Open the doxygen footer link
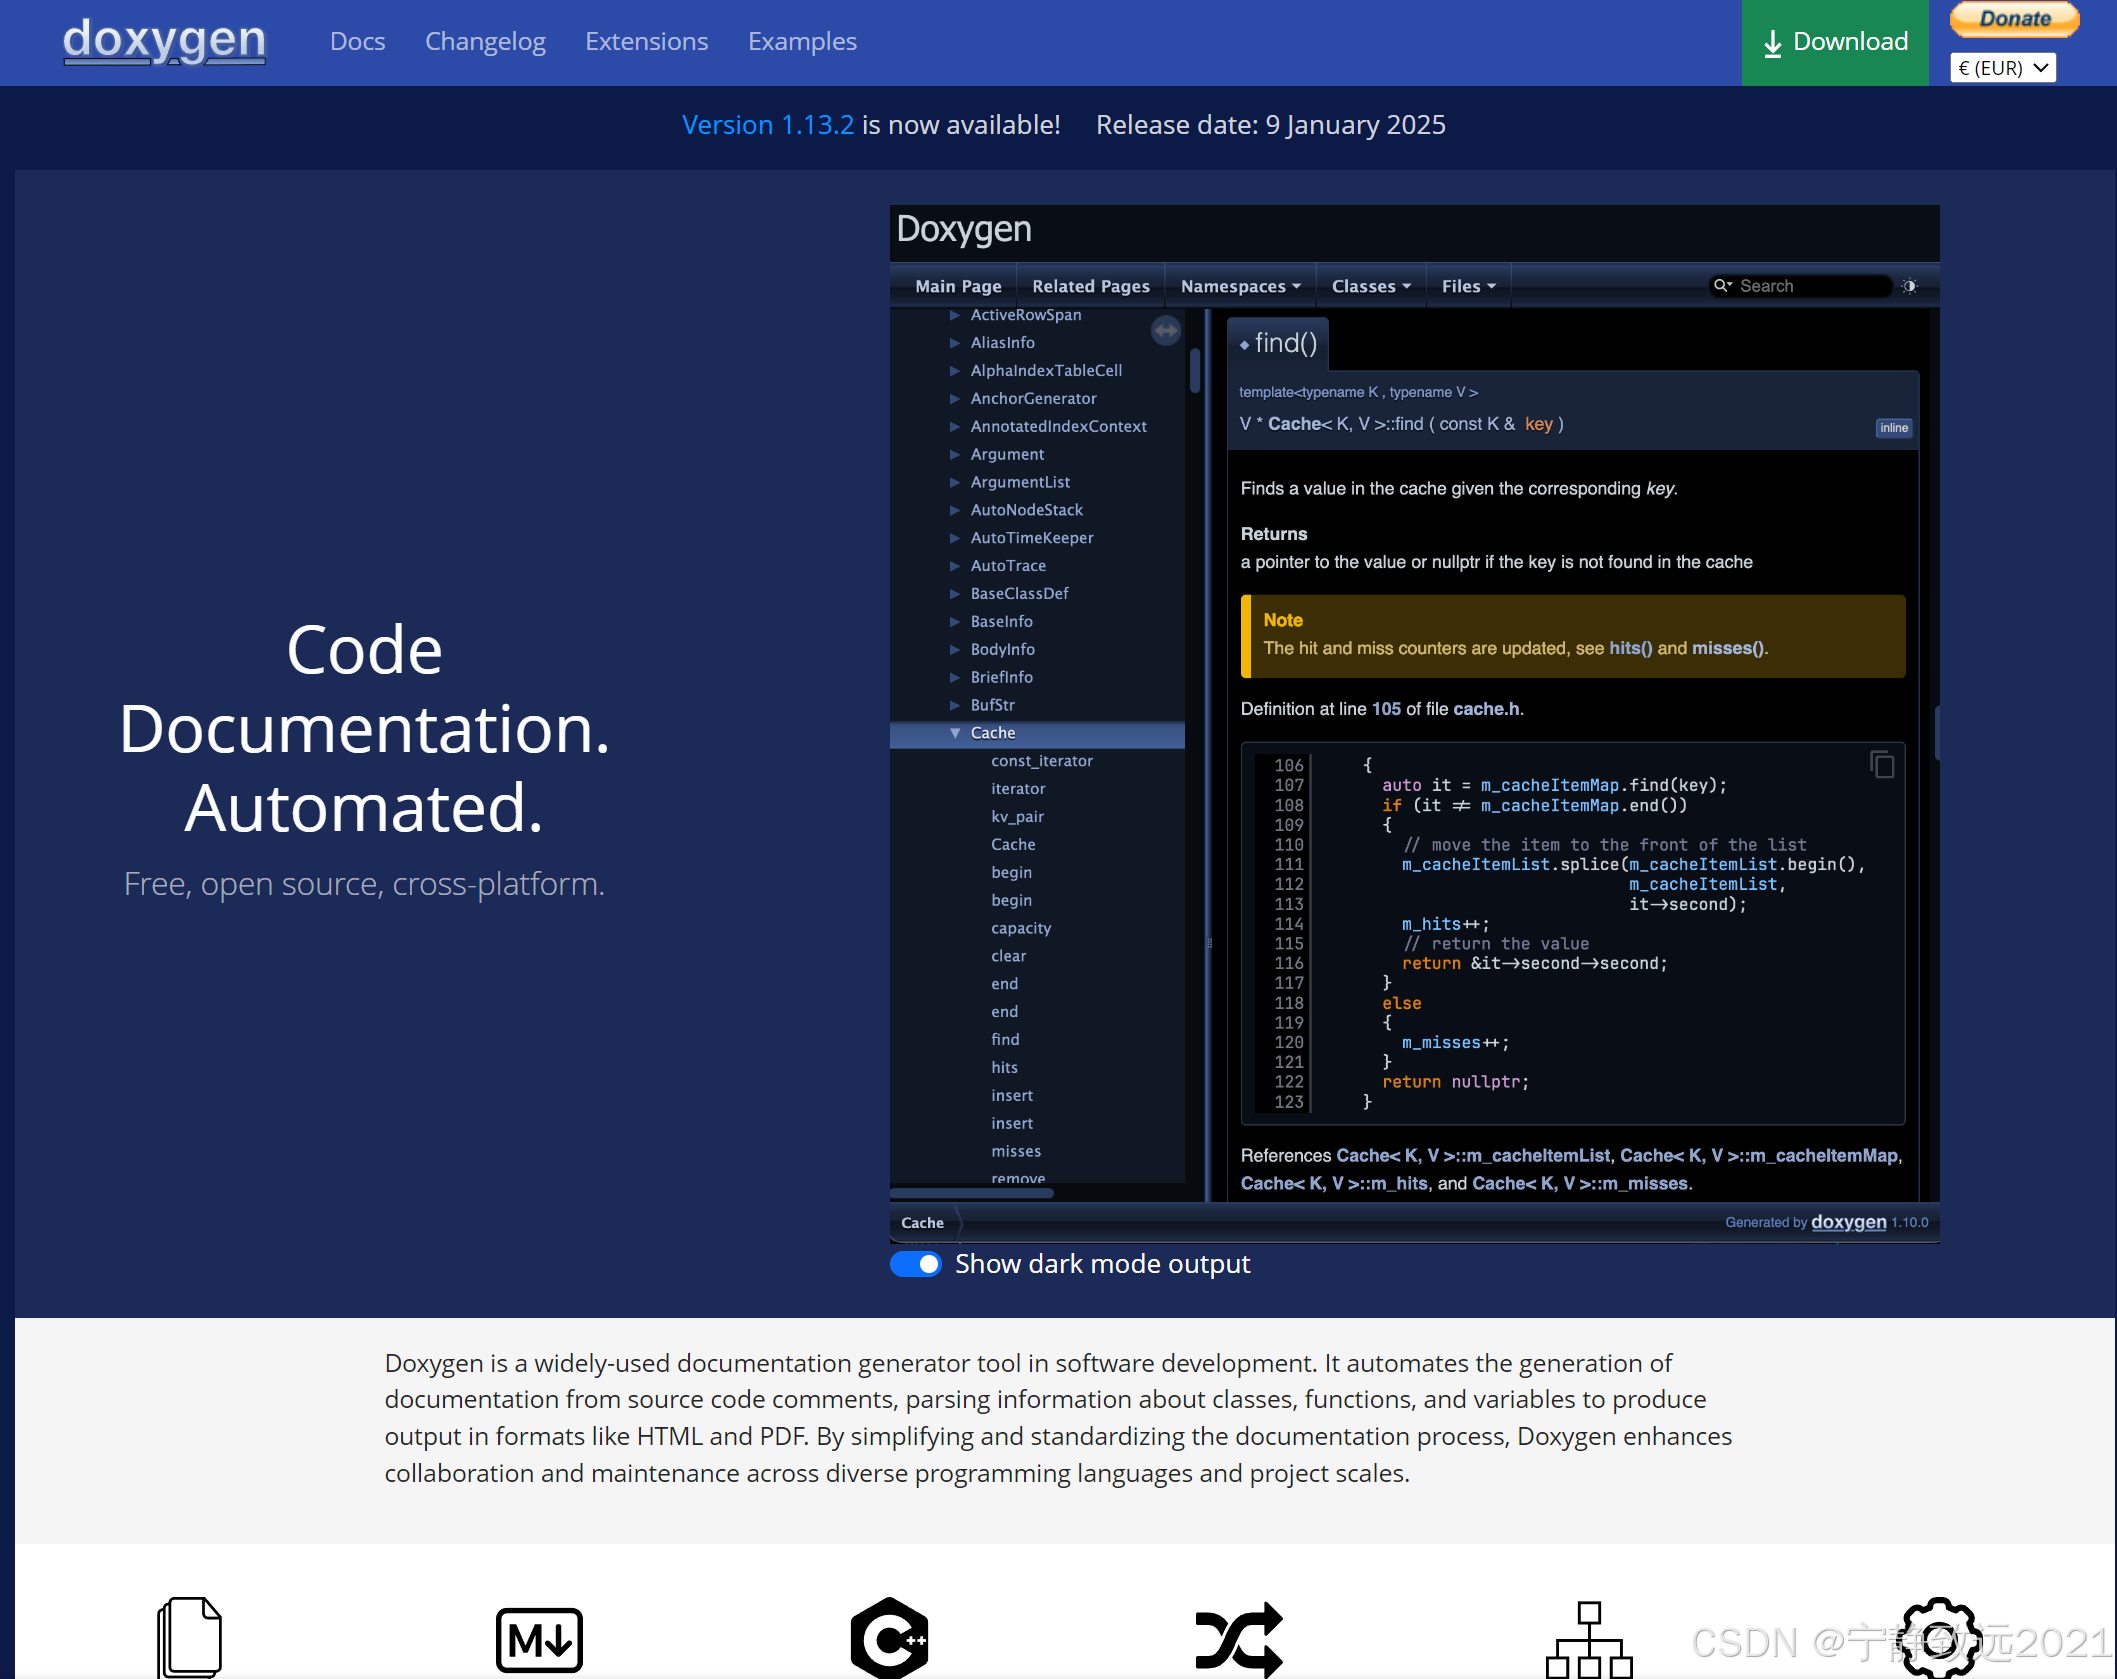The width and height of the screenshot is (2117, 1679). click(x=1848, y=1222)
